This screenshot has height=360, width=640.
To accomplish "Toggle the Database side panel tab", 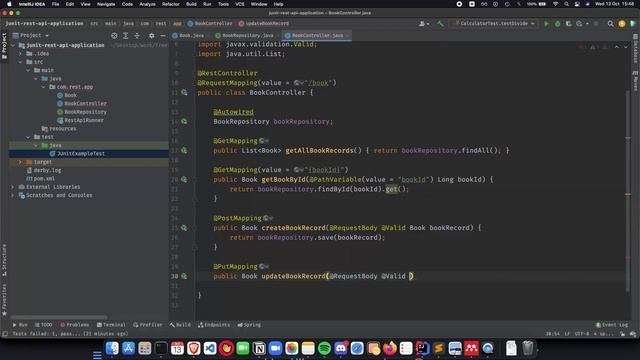I will [636, 49].
